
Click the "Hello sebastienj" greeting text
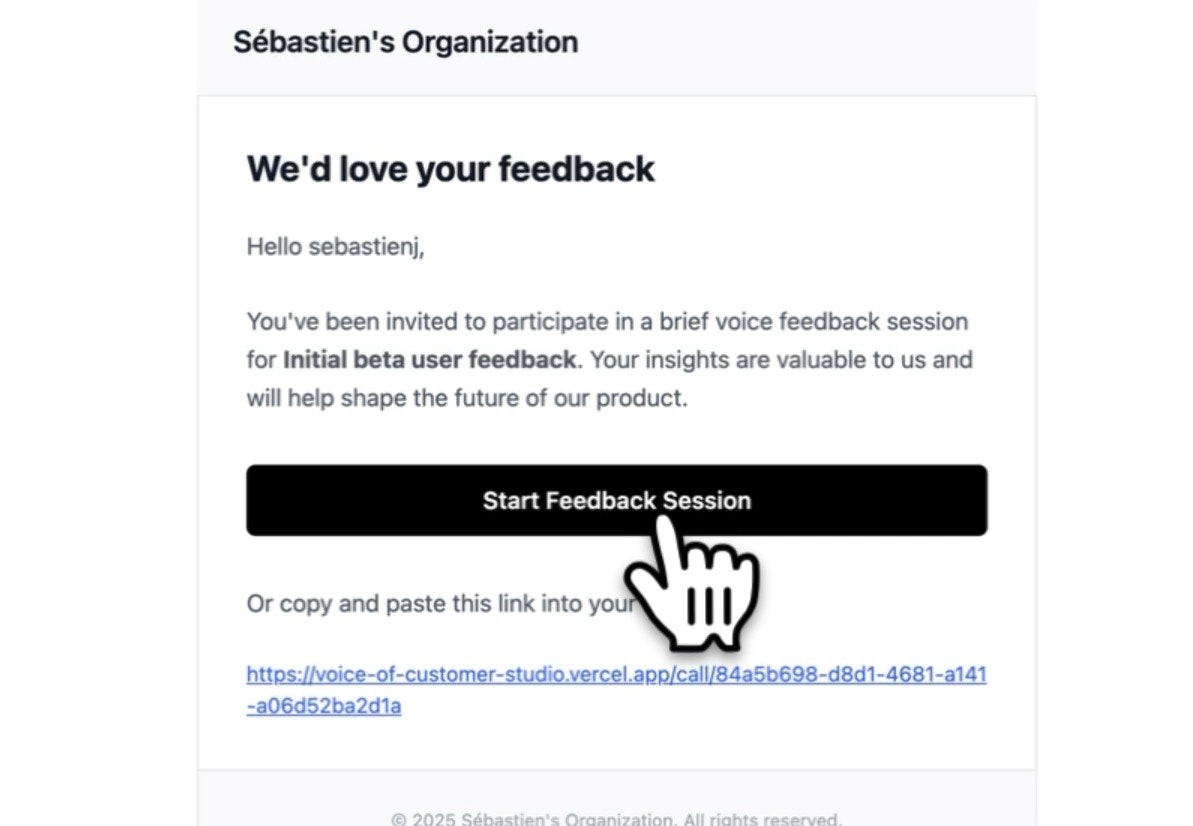334,246
